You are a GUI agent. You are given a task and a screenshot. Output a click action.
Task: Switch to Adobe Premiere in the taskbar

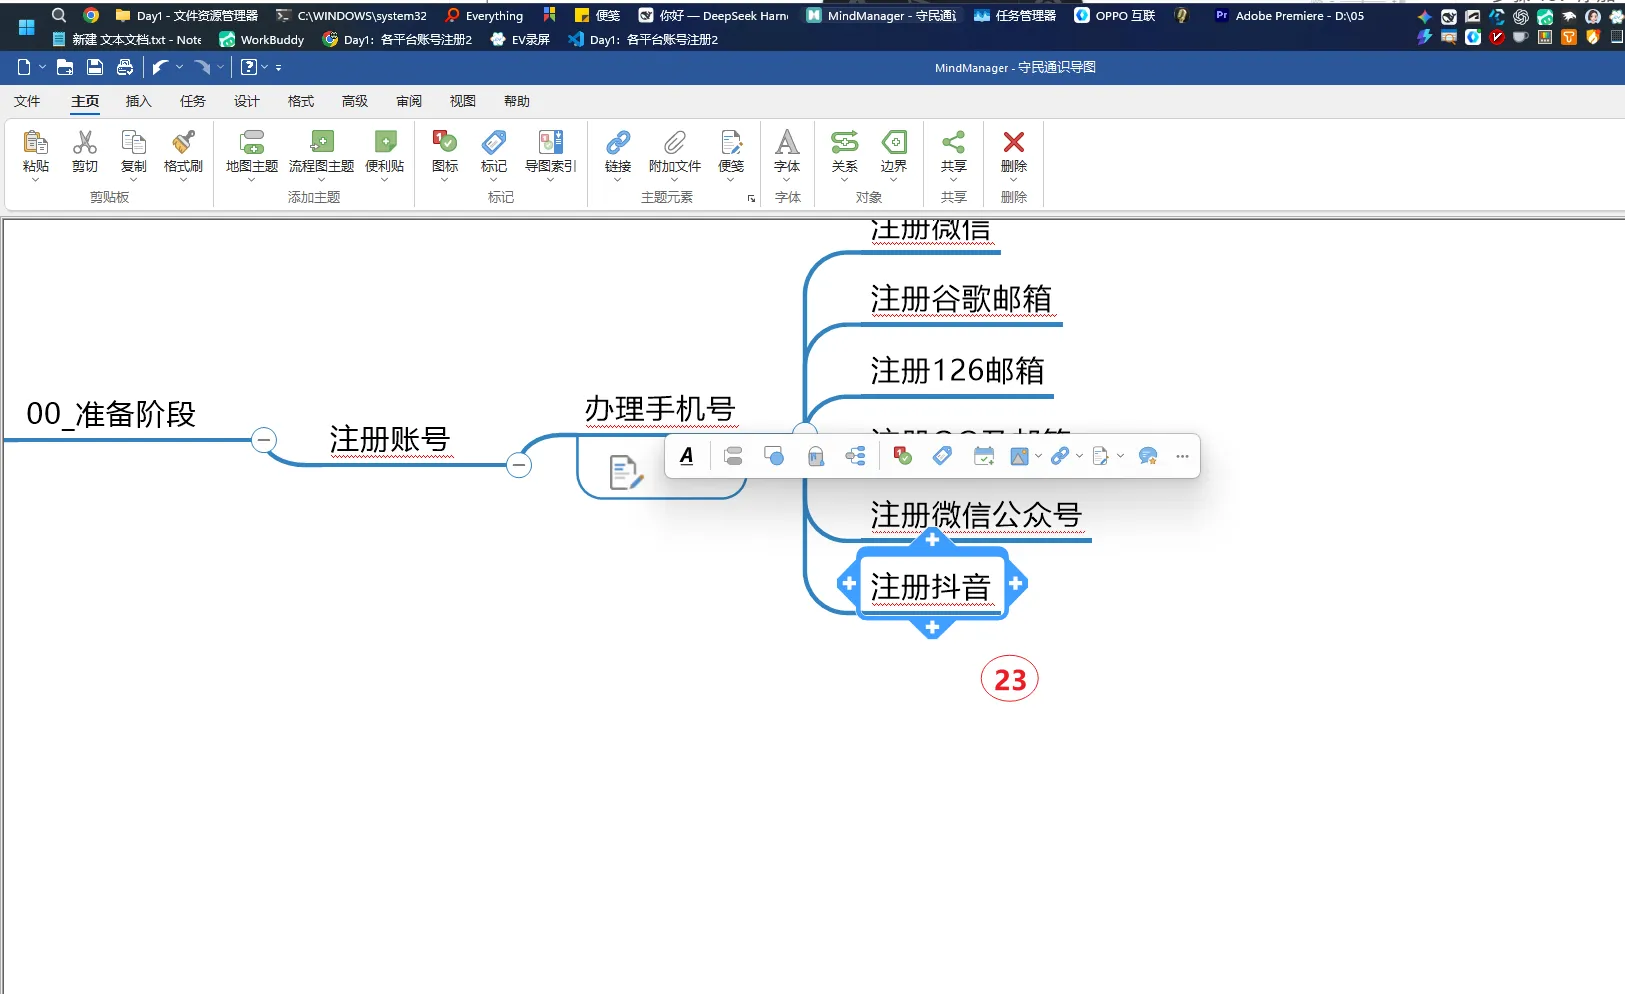(1290, 15)
